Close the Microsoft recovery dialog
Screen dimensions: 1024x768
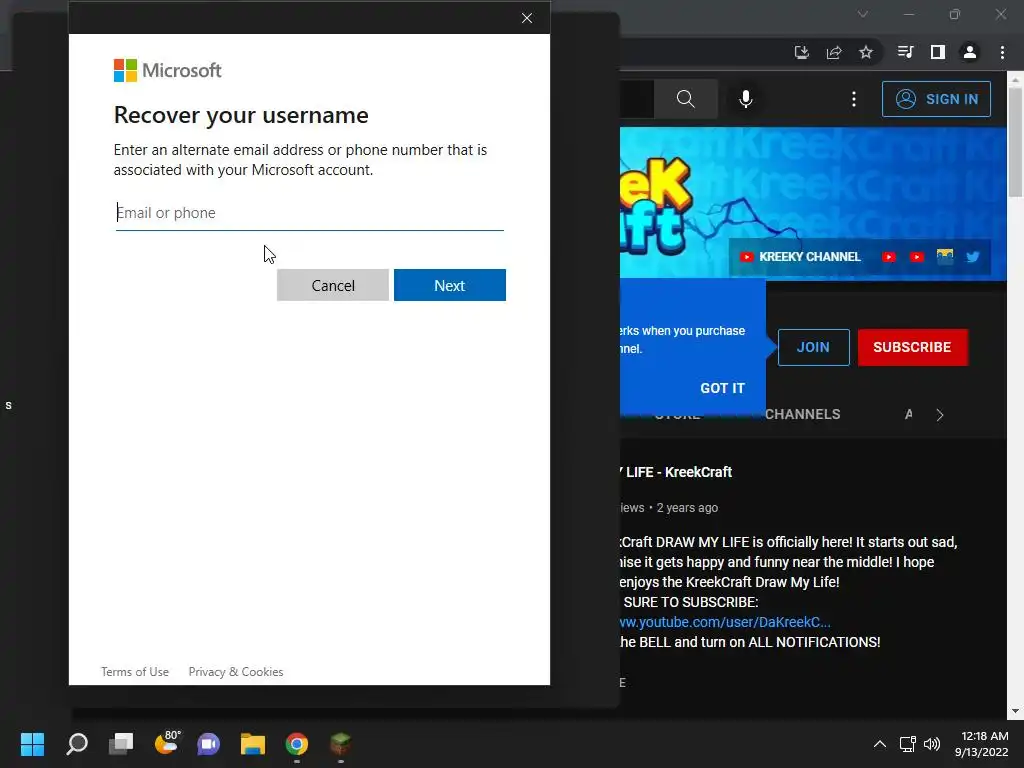[527, 18]
